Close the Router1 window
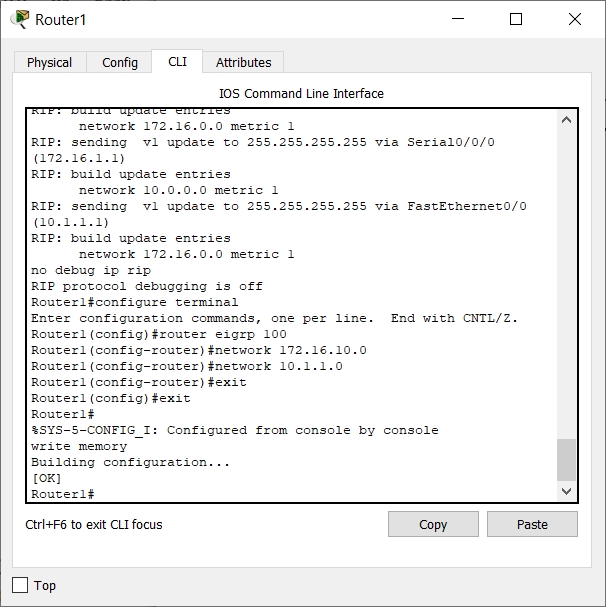Image resolution: width=606 pixels, height=607 pixels. click(575, 19)
